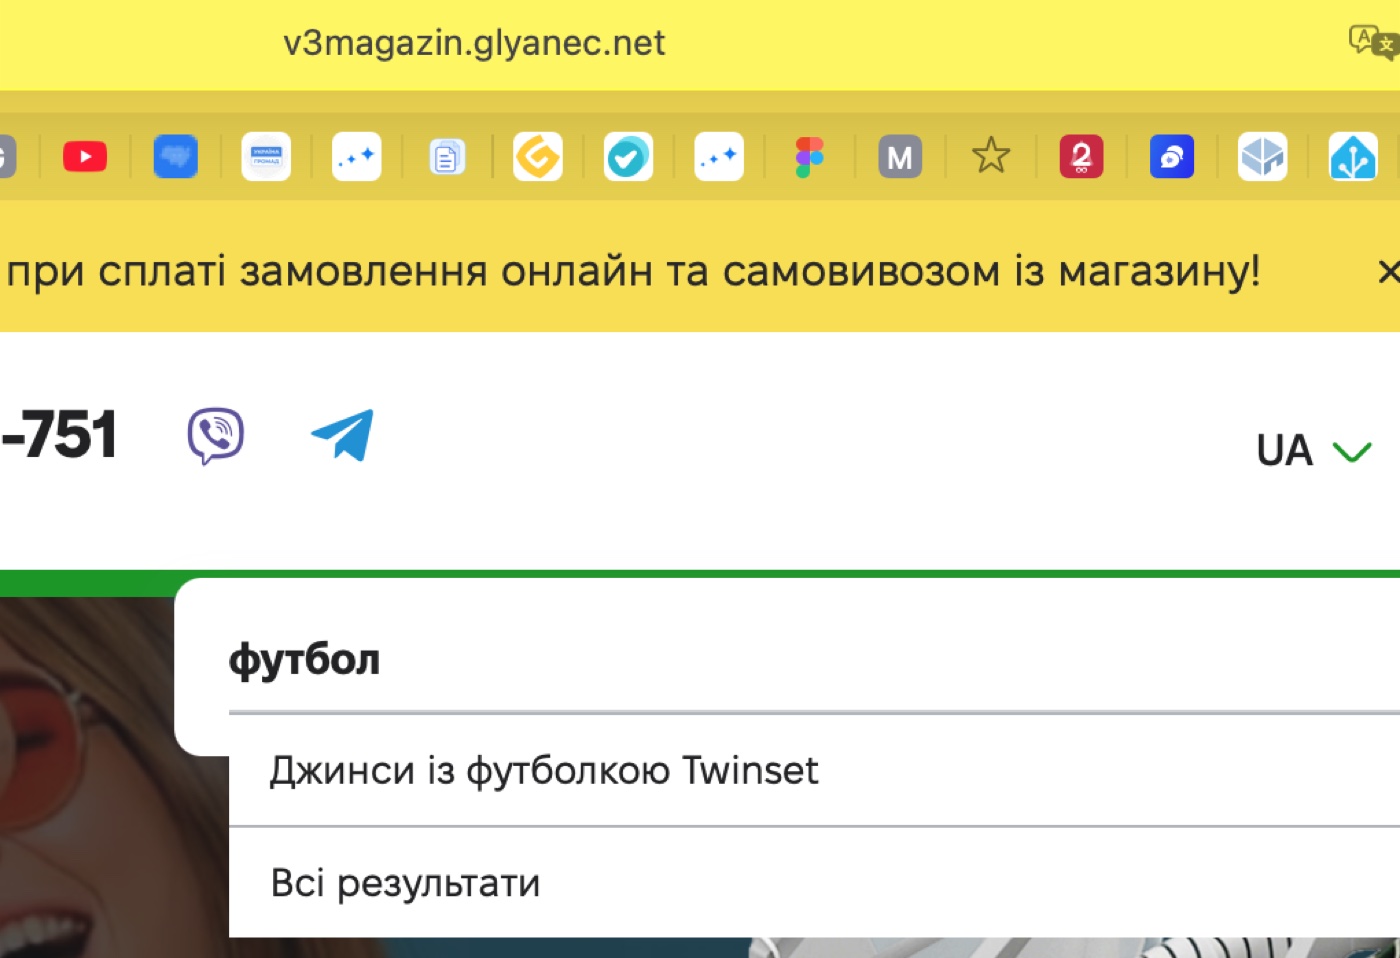
Task: Click the search field containing 'футбол'
Action: (814, 660)
